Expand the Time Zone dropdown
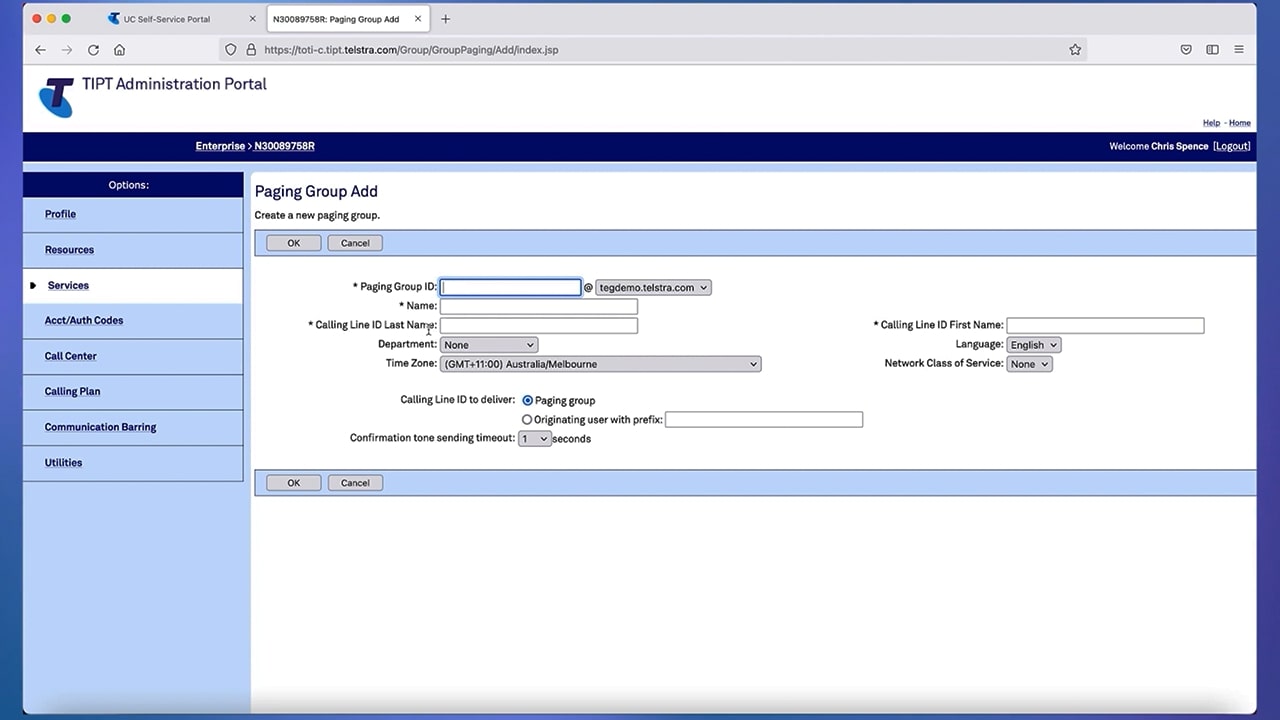The width and height of the screenshot is (1280, 720). [600, 364]
